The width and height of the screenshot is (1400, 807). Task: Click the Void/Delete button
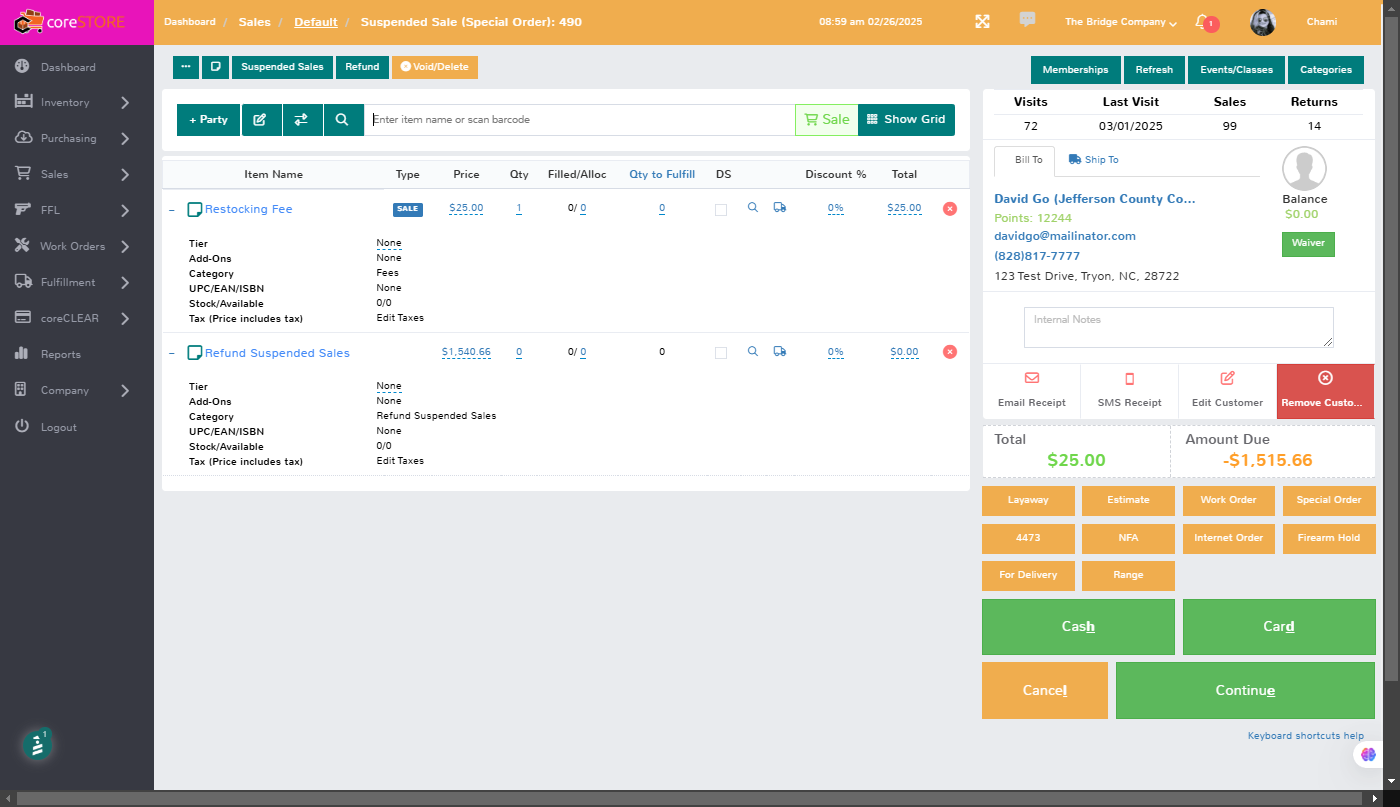tap(435, 67)
